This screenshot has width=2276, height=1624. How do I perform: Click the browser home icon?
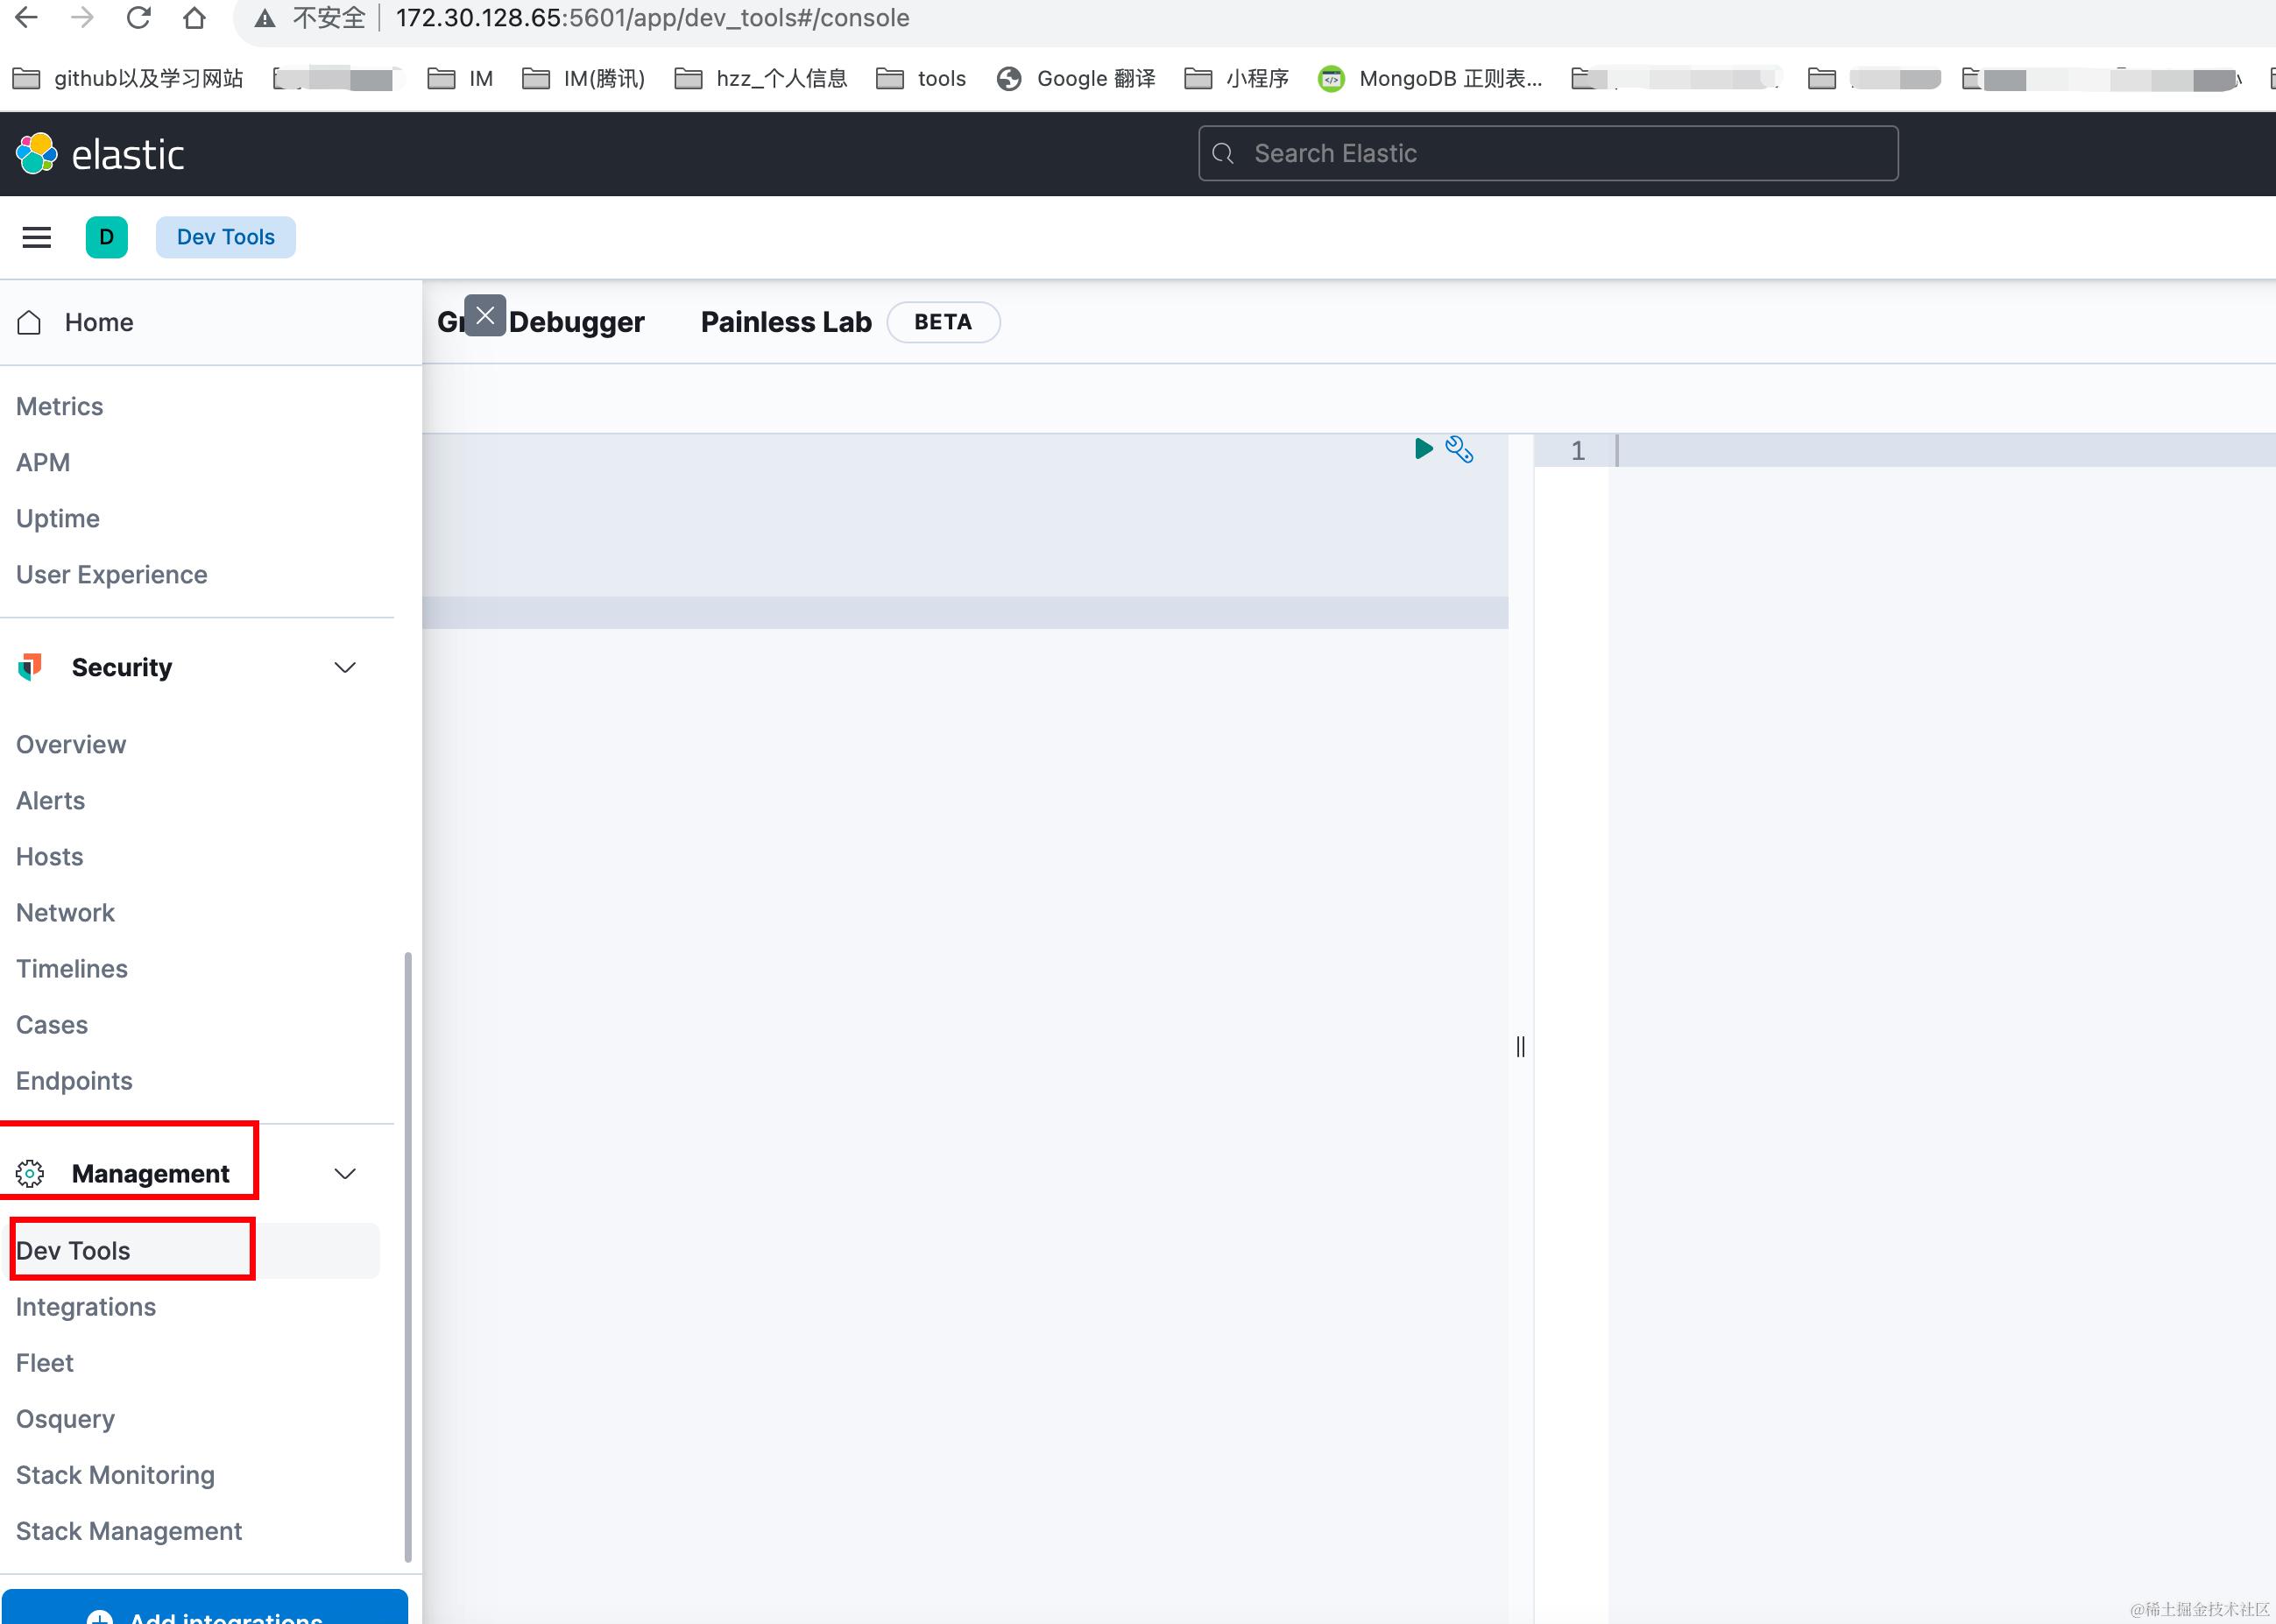[x=195, y=18]
